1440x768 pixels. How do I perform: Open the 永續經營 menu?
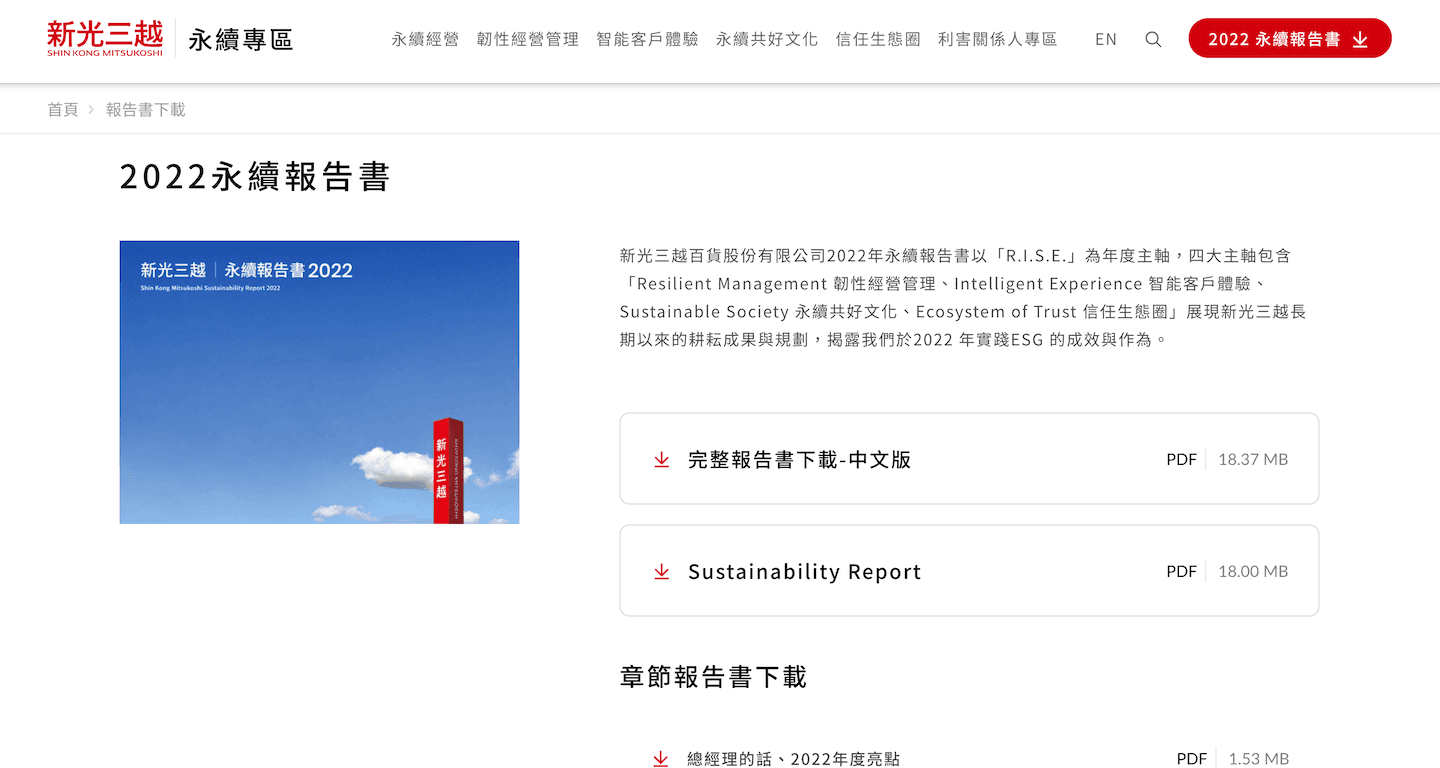point(425,39)
